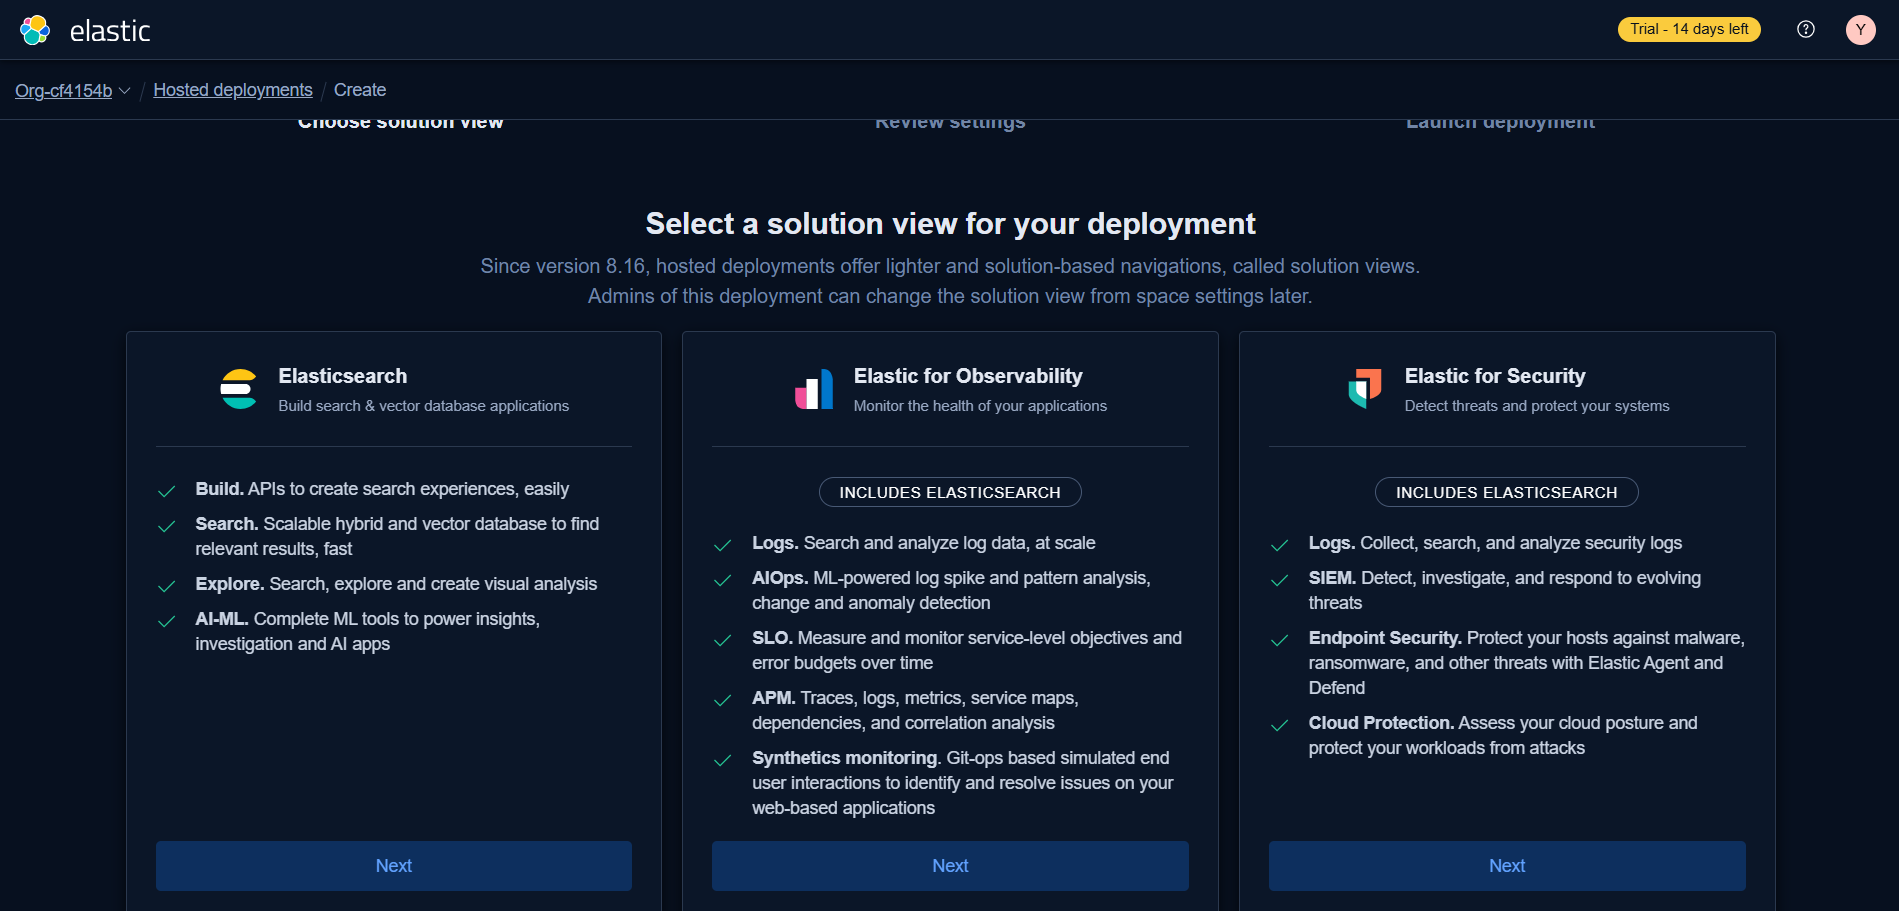The width and height of the screenshot is (1899, 911).
Task: Click the 'Search. Scalable hybrid' feature line
Action: [x=397, y=536]
